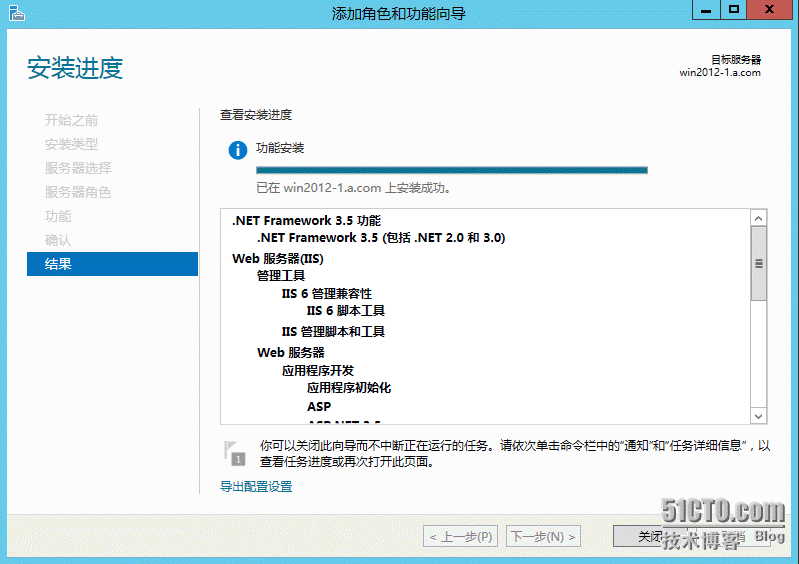The width and height of the screenshot is (799, 564).
Task: Click the .NET Framework 3.5 功能 entry
Action: [306, 221]
